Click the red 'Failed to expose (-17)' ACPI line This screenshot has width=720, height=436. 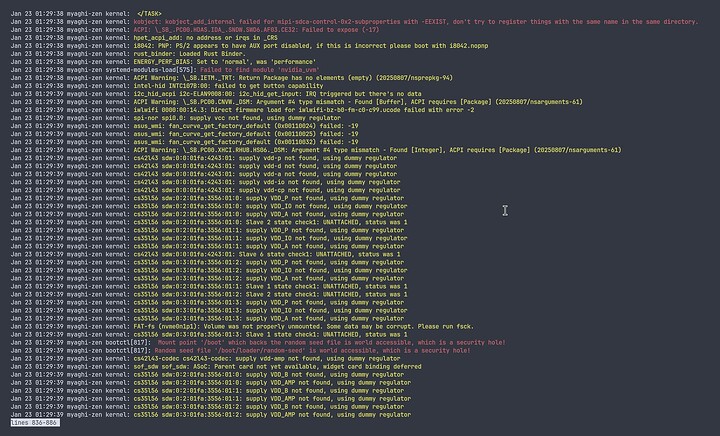pyautogui.click(x=195, y=30)
